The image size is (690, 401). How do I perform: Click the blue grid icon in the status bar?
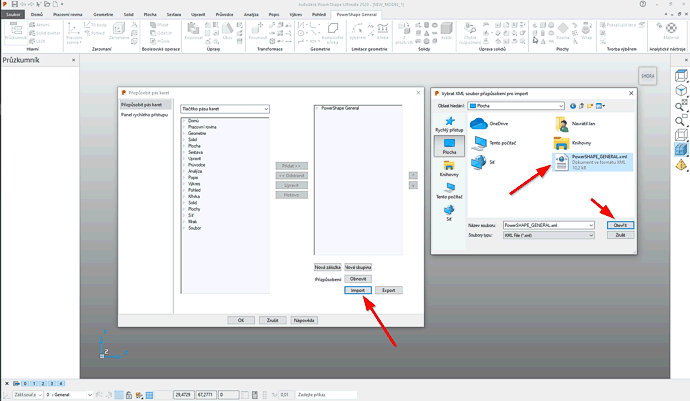click(150, 395)
